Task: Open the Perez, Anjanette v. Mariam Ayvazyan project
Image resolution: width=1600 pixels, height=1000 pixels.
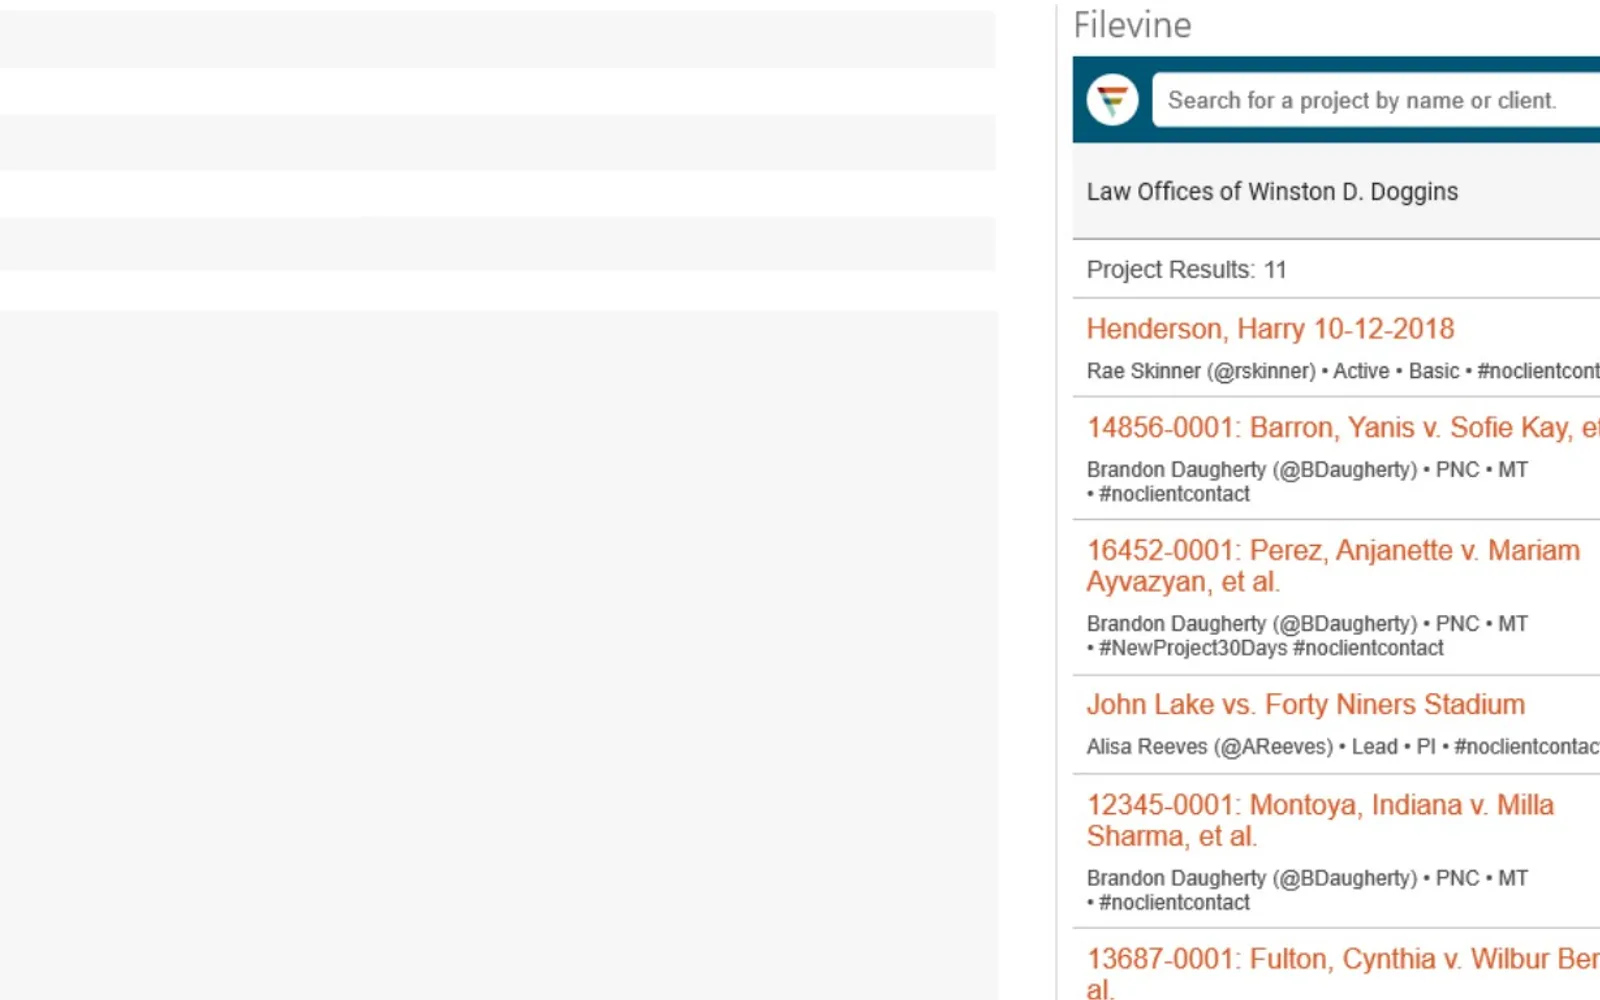Action: coord(1333,566)
